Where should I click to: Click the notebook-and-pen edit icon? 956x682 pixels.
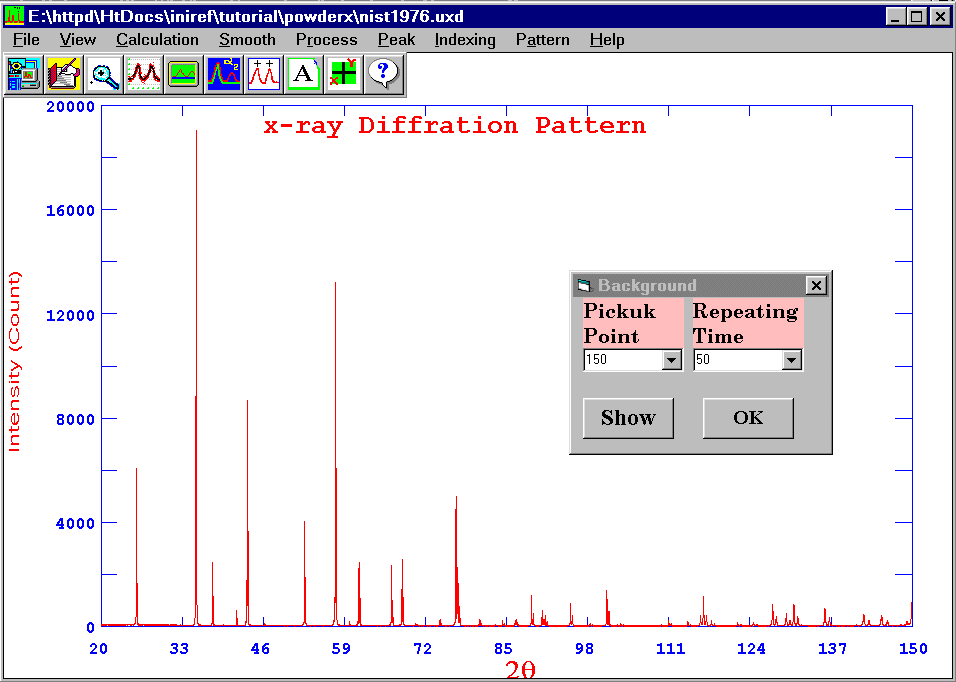[64, 74]
